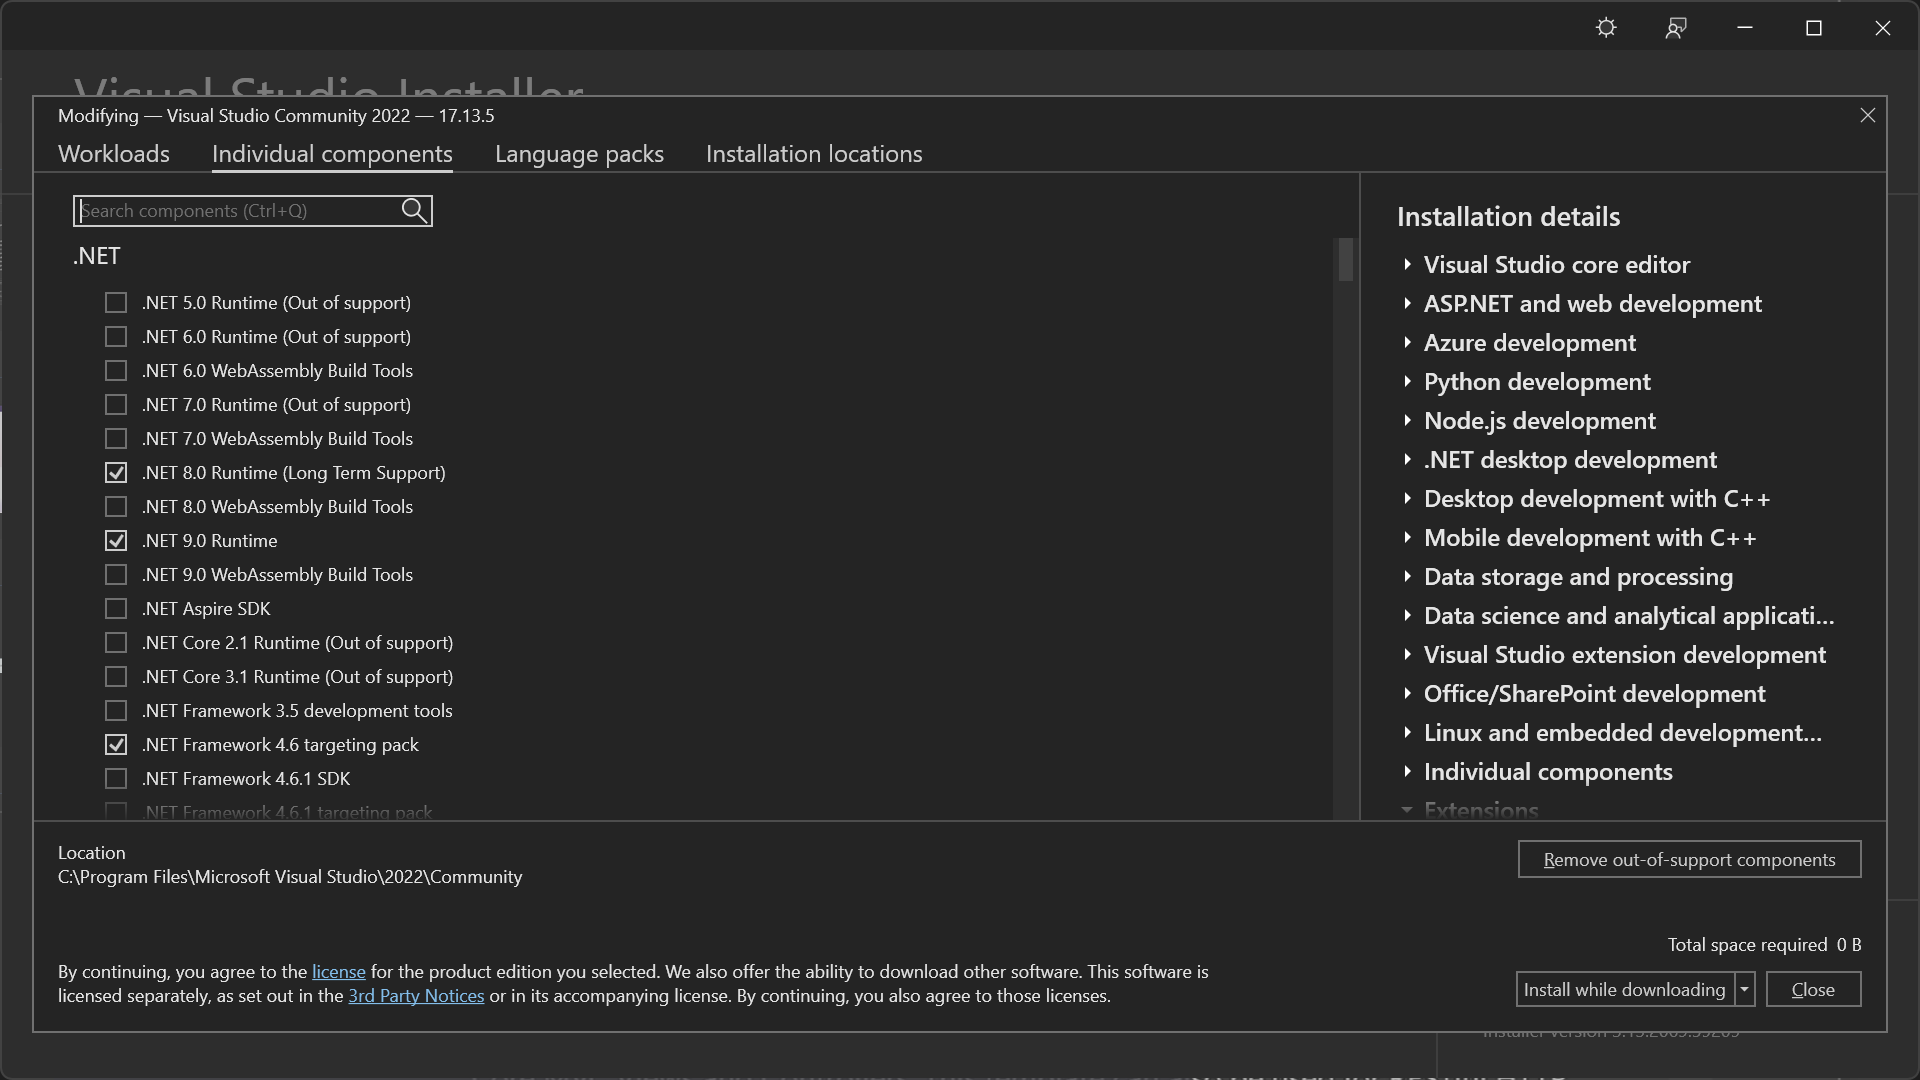Enable .NET Framework 3.5 development tools
Screen dimensions: 1920x1080
(x=116, y=710)
